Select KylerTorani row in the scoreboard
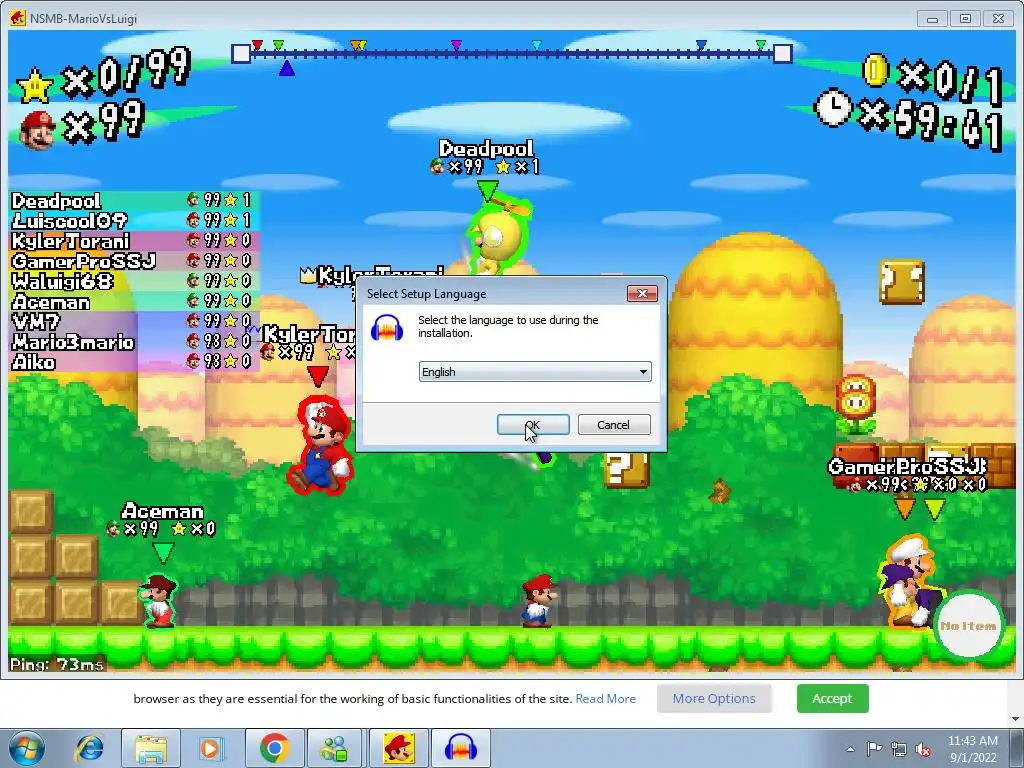1024x768 pixels. 135,241
